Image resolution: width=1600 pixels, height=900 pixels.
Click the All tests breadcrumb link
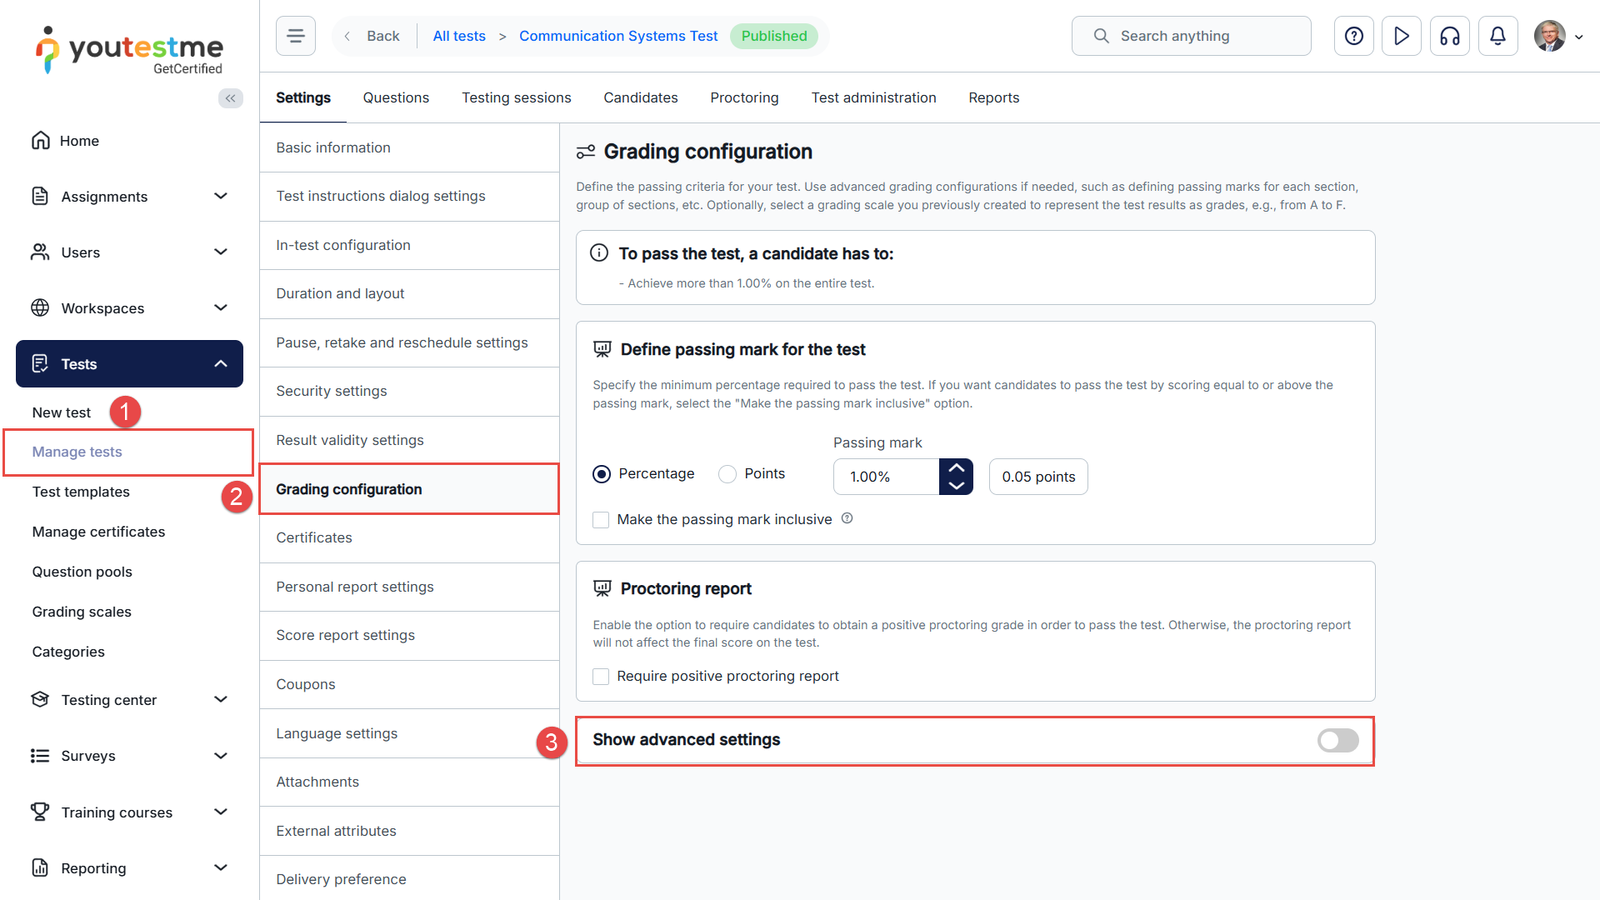pyautogui.click(x=459, y=36)
